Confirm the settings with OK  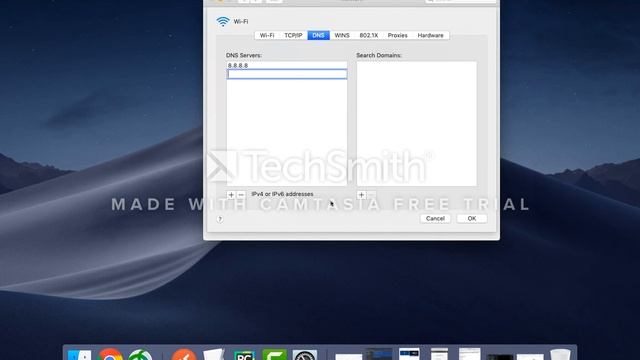pyautogui.click(x=472, y=219)
